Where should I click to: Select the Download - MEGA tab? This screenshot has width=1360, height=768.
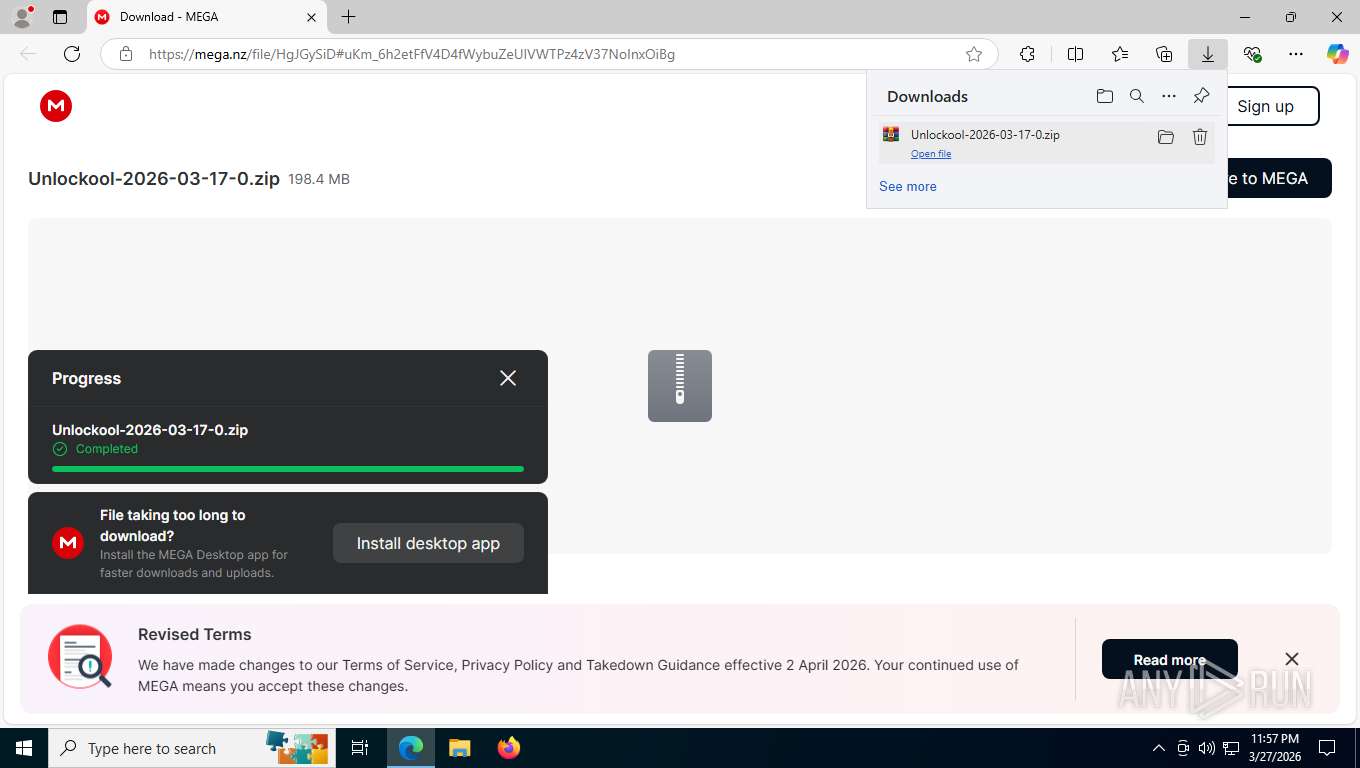point(206,17)
